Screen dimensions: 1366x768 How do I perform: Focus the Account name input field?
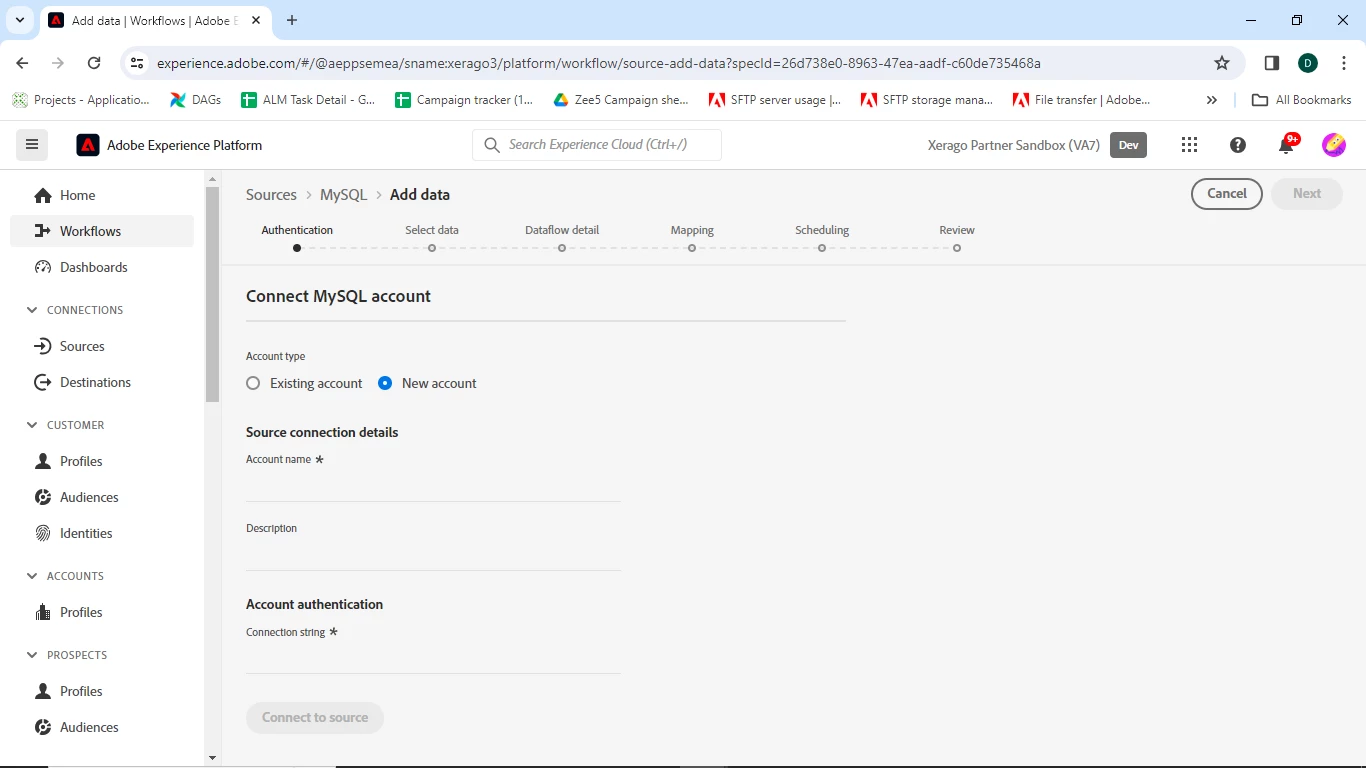coord(433,486)
